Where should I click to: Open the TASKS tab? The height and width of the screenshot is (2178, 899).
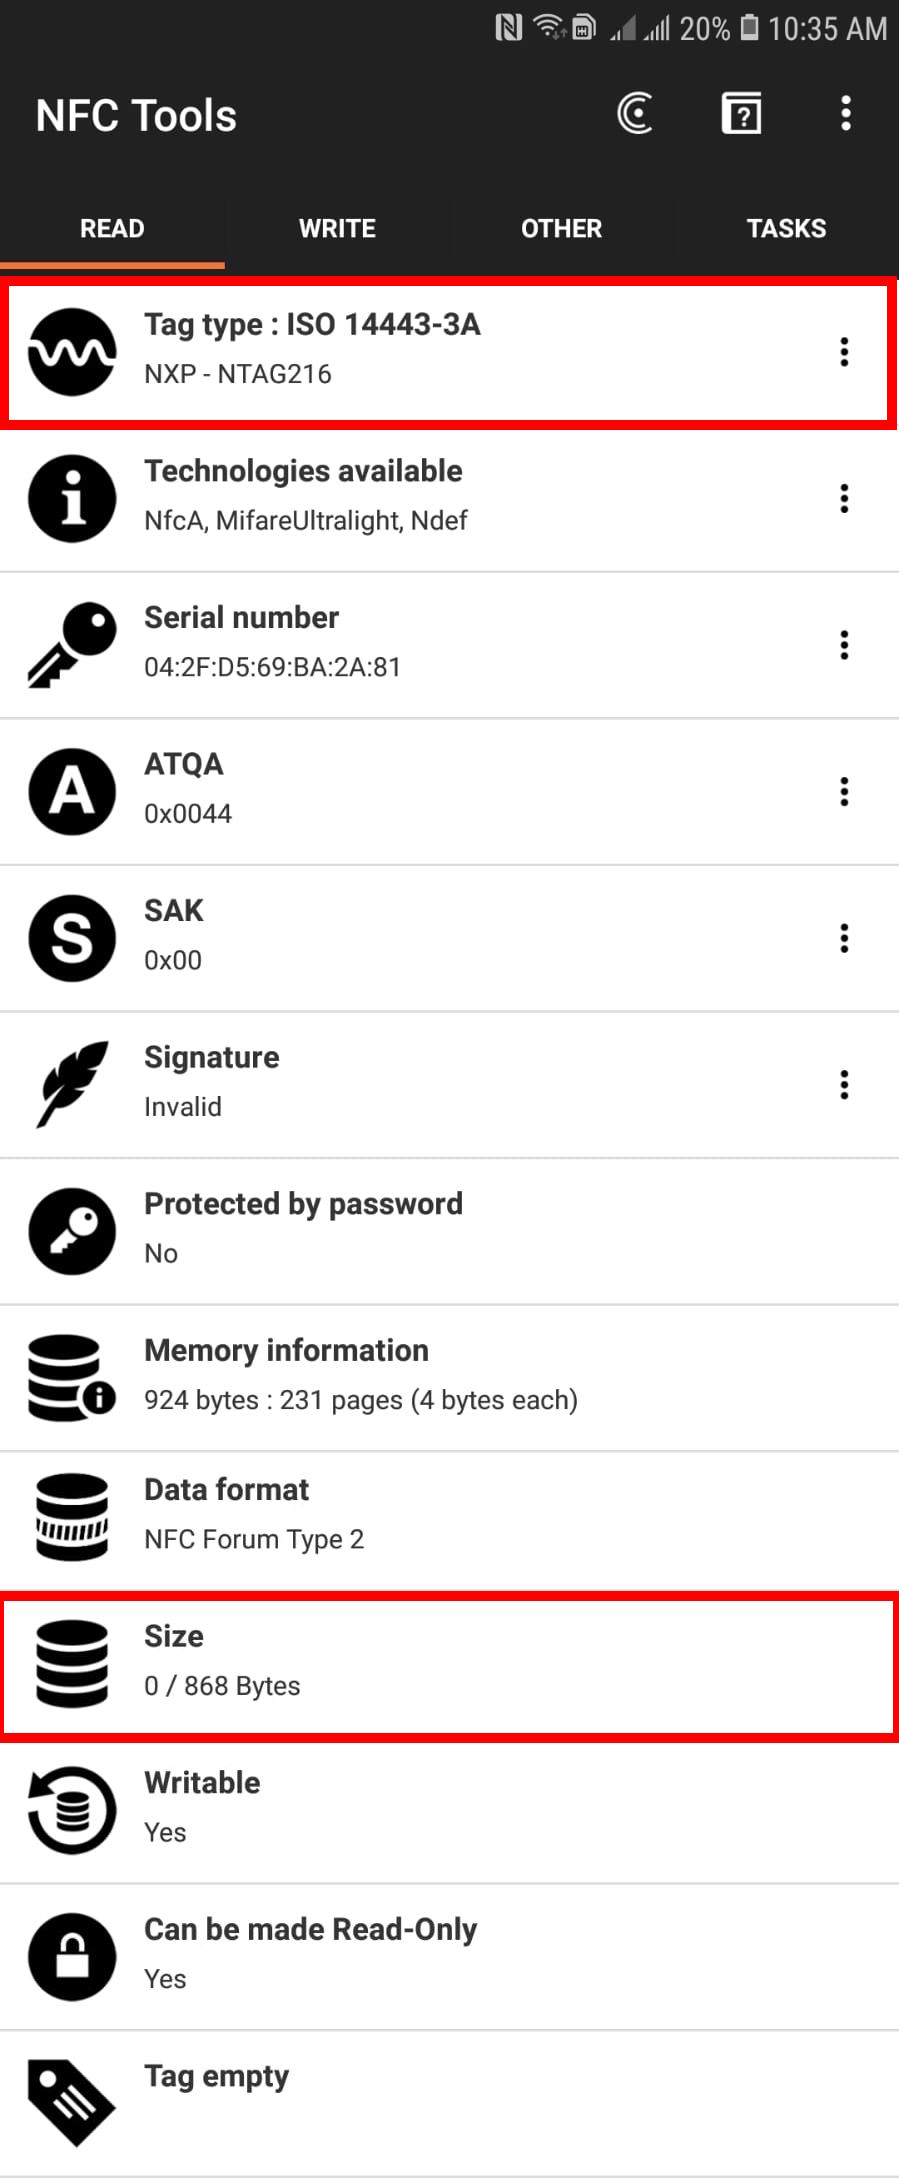pos(786,228)
